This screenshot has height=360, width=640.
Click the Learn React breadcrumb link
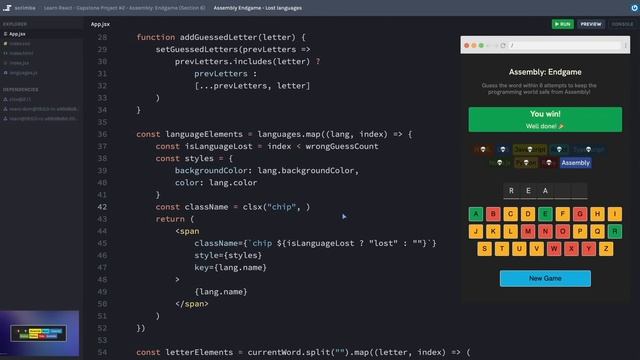124,8
